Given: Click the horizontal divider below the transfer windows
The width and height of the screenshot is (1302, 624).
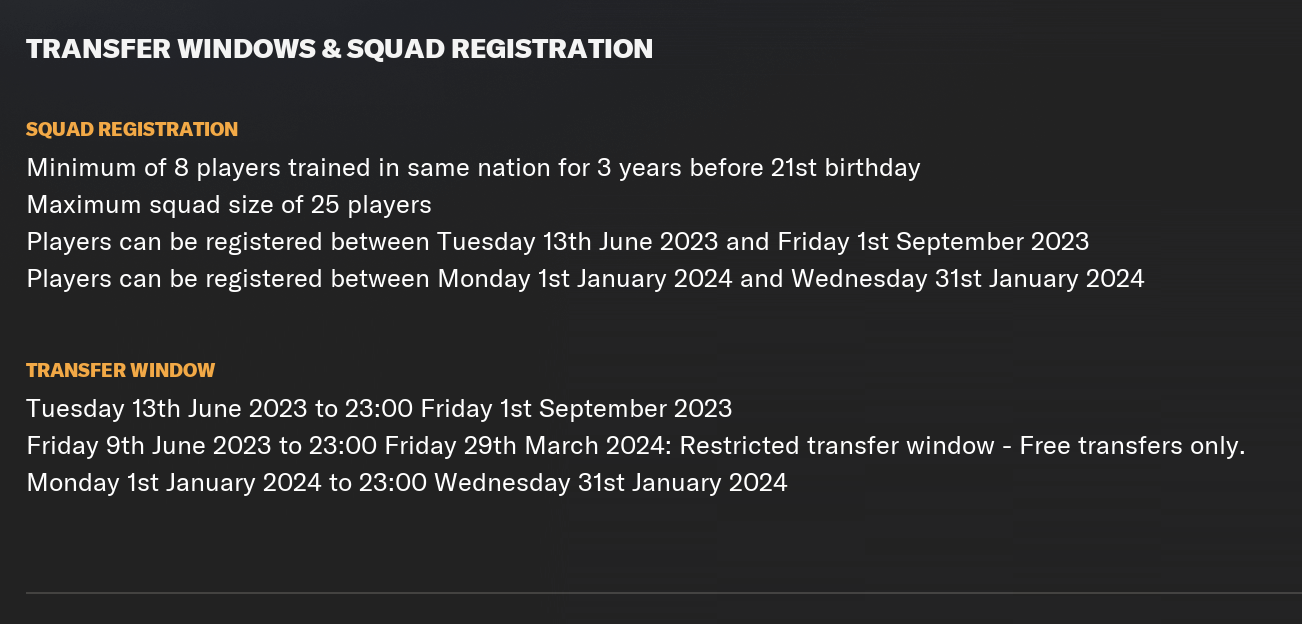Looking at the screenshot, I should [x=664, y=593].
